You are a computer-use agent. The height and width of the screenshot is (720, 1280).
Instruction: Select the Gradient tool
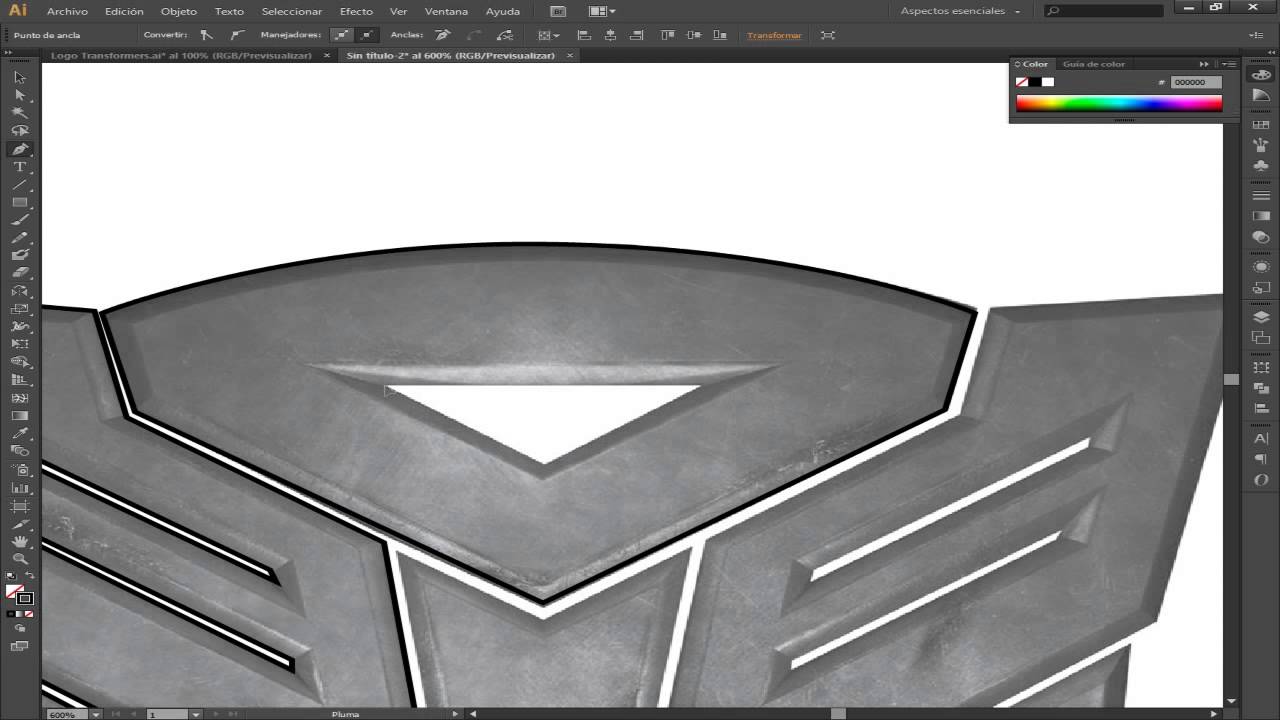pyautogui.click(x=19, y=416)
